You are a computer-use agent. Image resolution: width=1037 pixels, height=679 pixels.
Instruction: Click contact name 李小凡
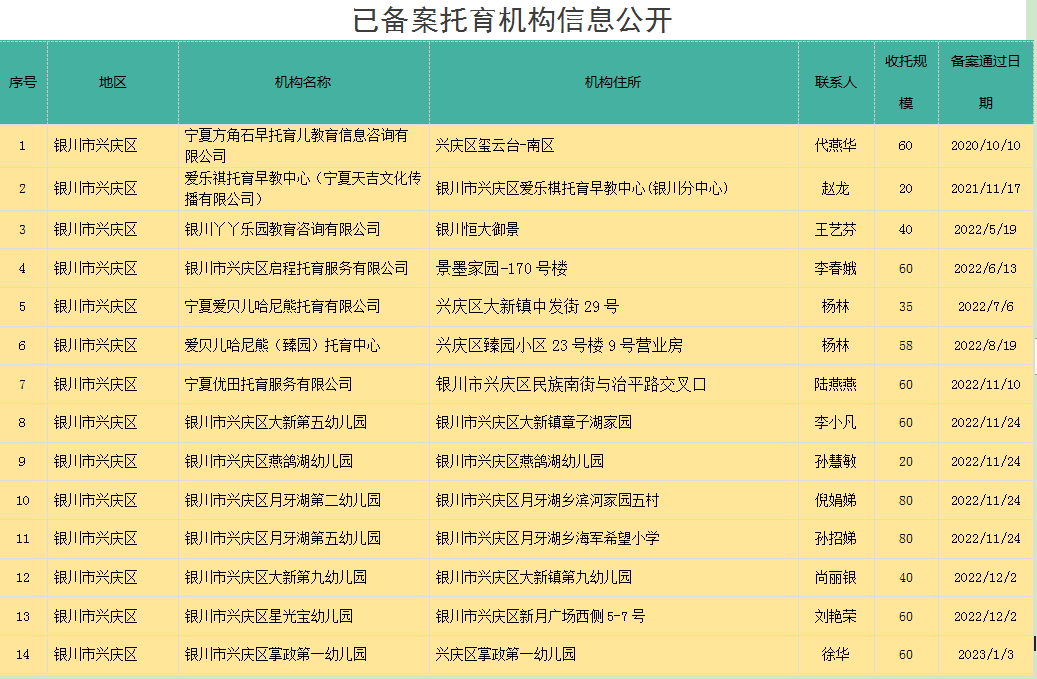(835, 422)
